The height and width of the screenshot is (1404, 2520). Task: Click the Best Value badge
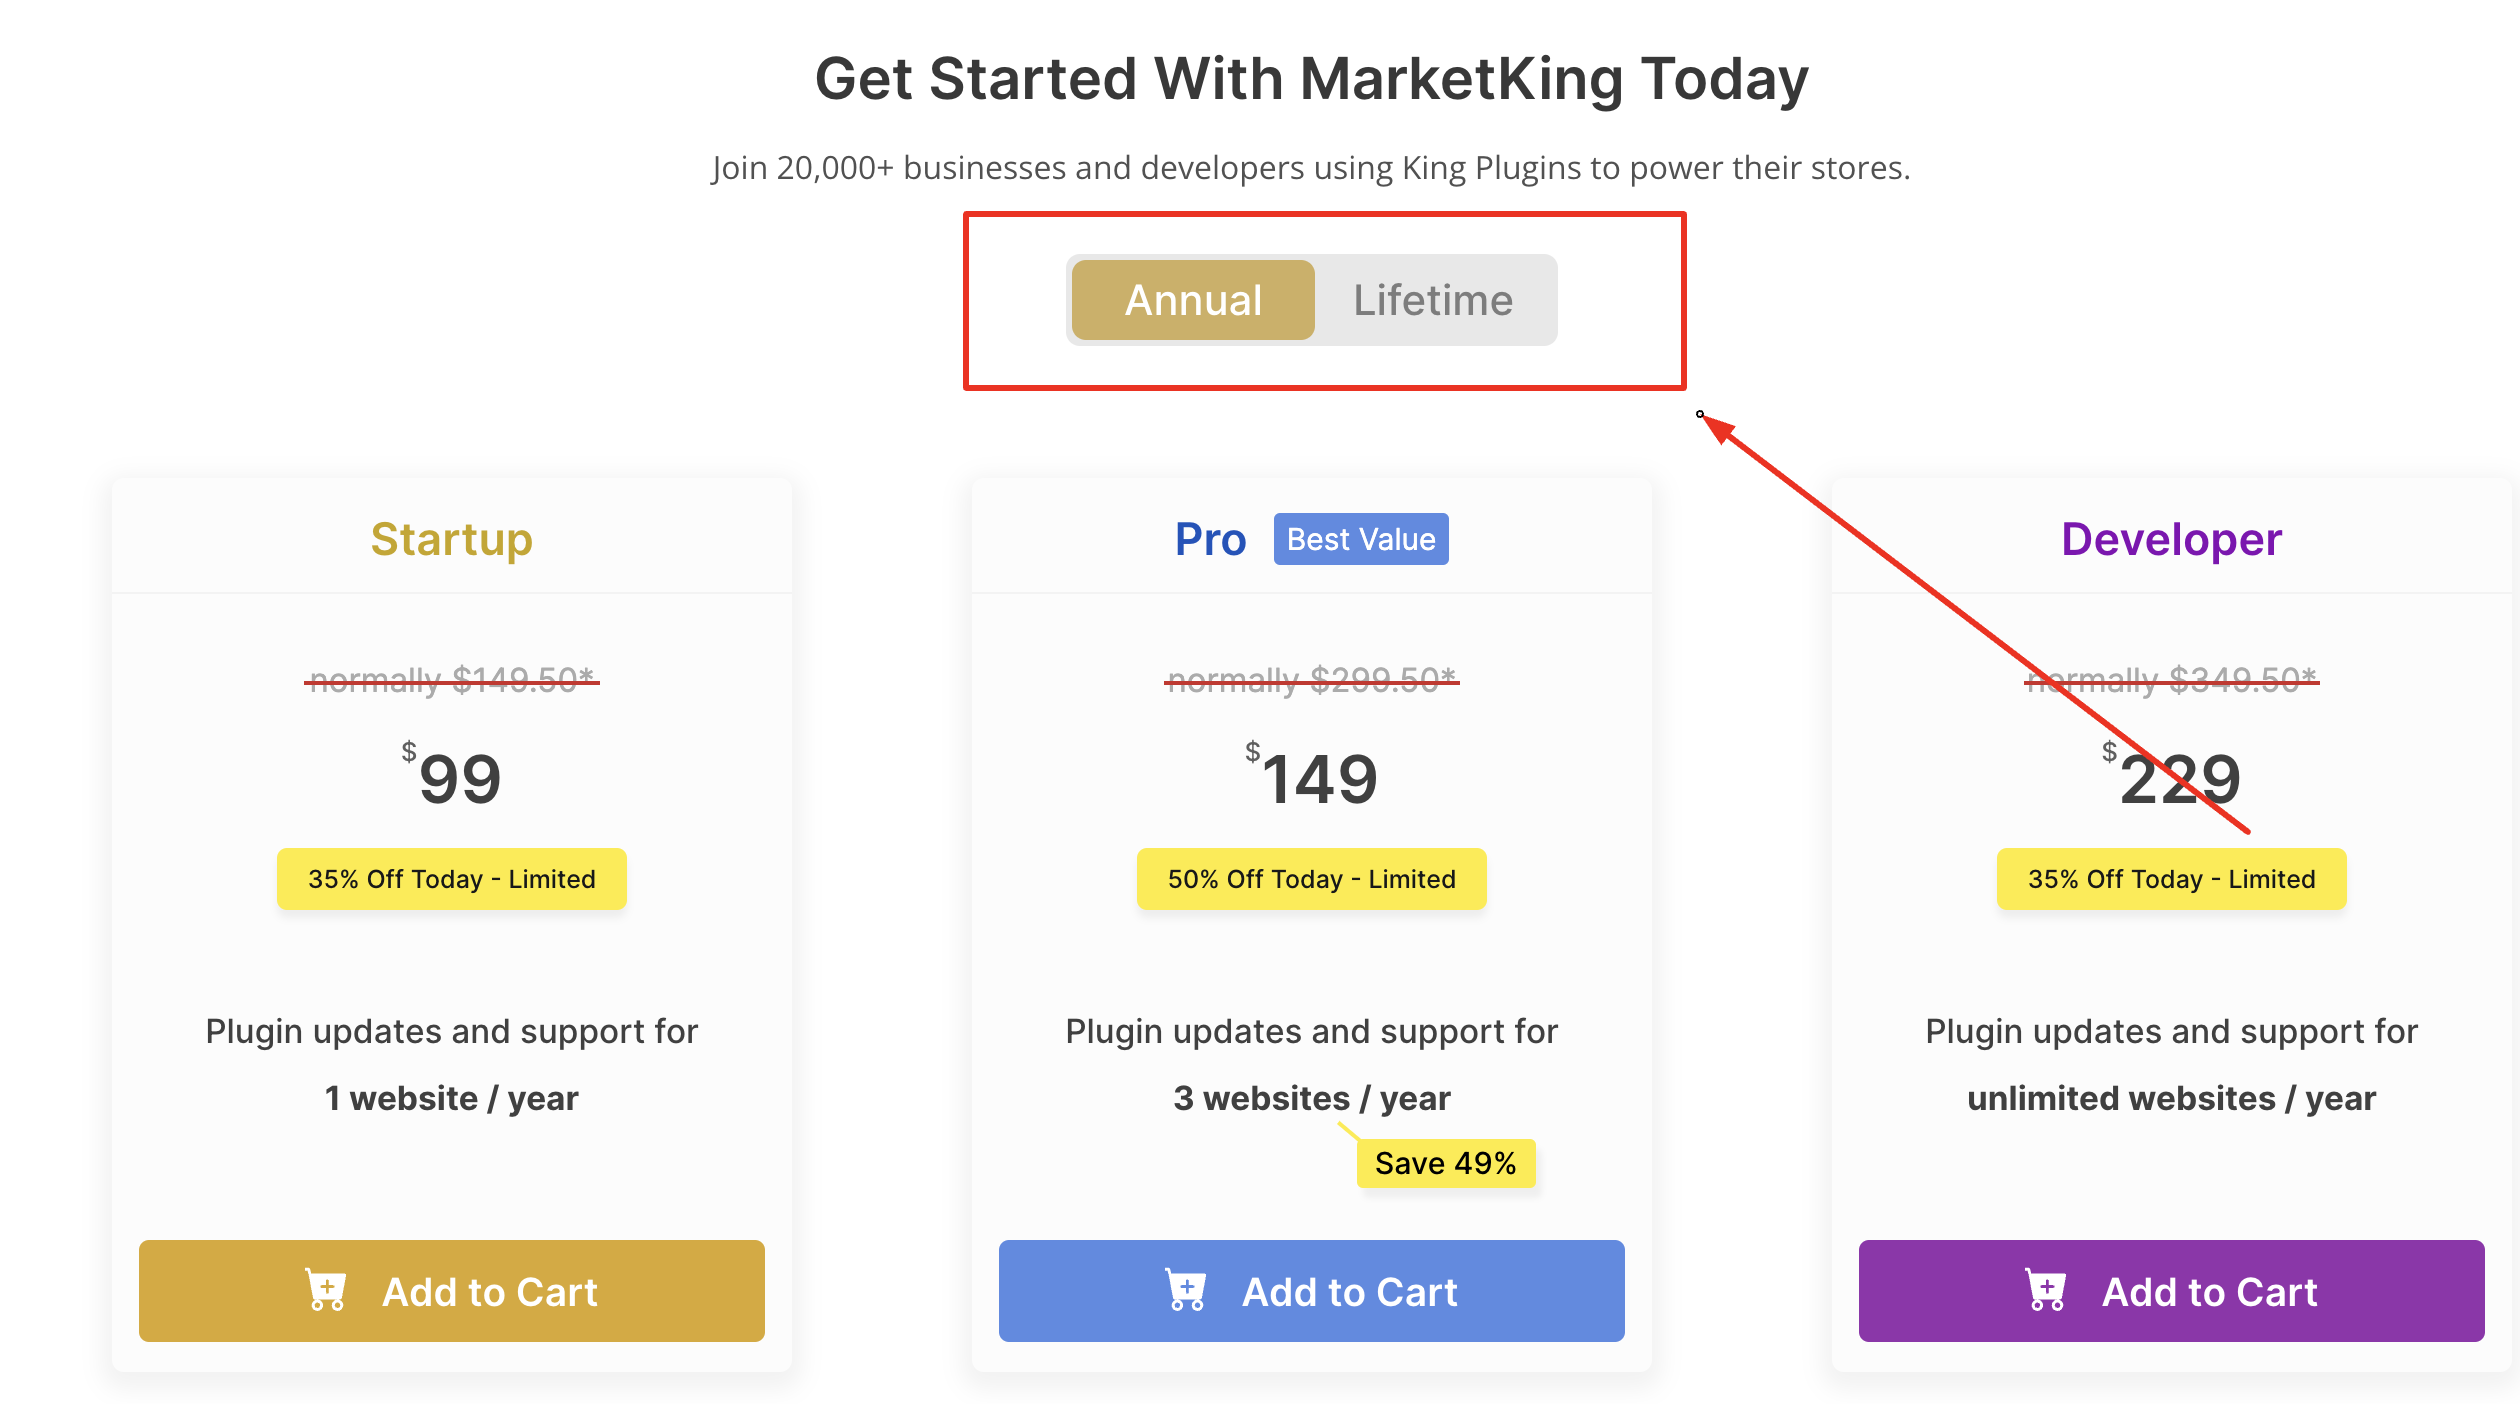coord(1361,539)
